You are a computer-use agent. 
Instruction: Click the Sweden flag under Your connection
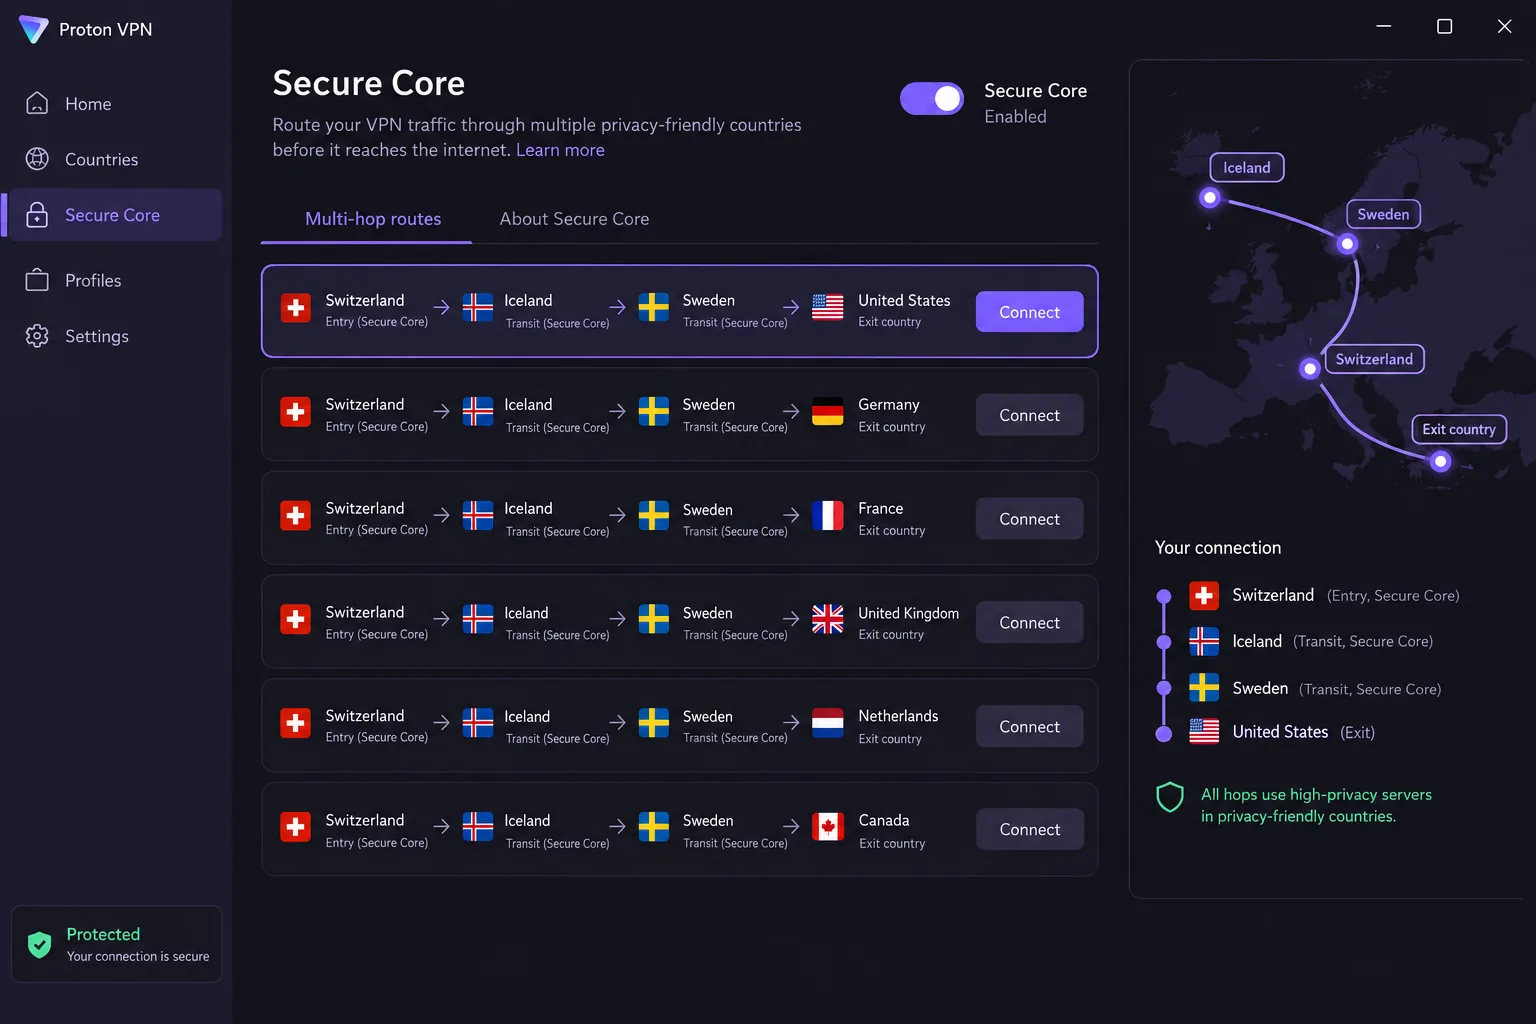pyautogui.click(x=1204, y=688)
